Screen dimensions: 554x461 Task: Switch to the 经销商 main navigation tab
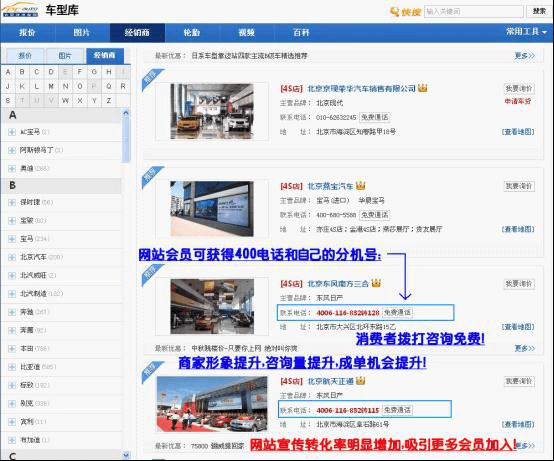pos(137,33)
